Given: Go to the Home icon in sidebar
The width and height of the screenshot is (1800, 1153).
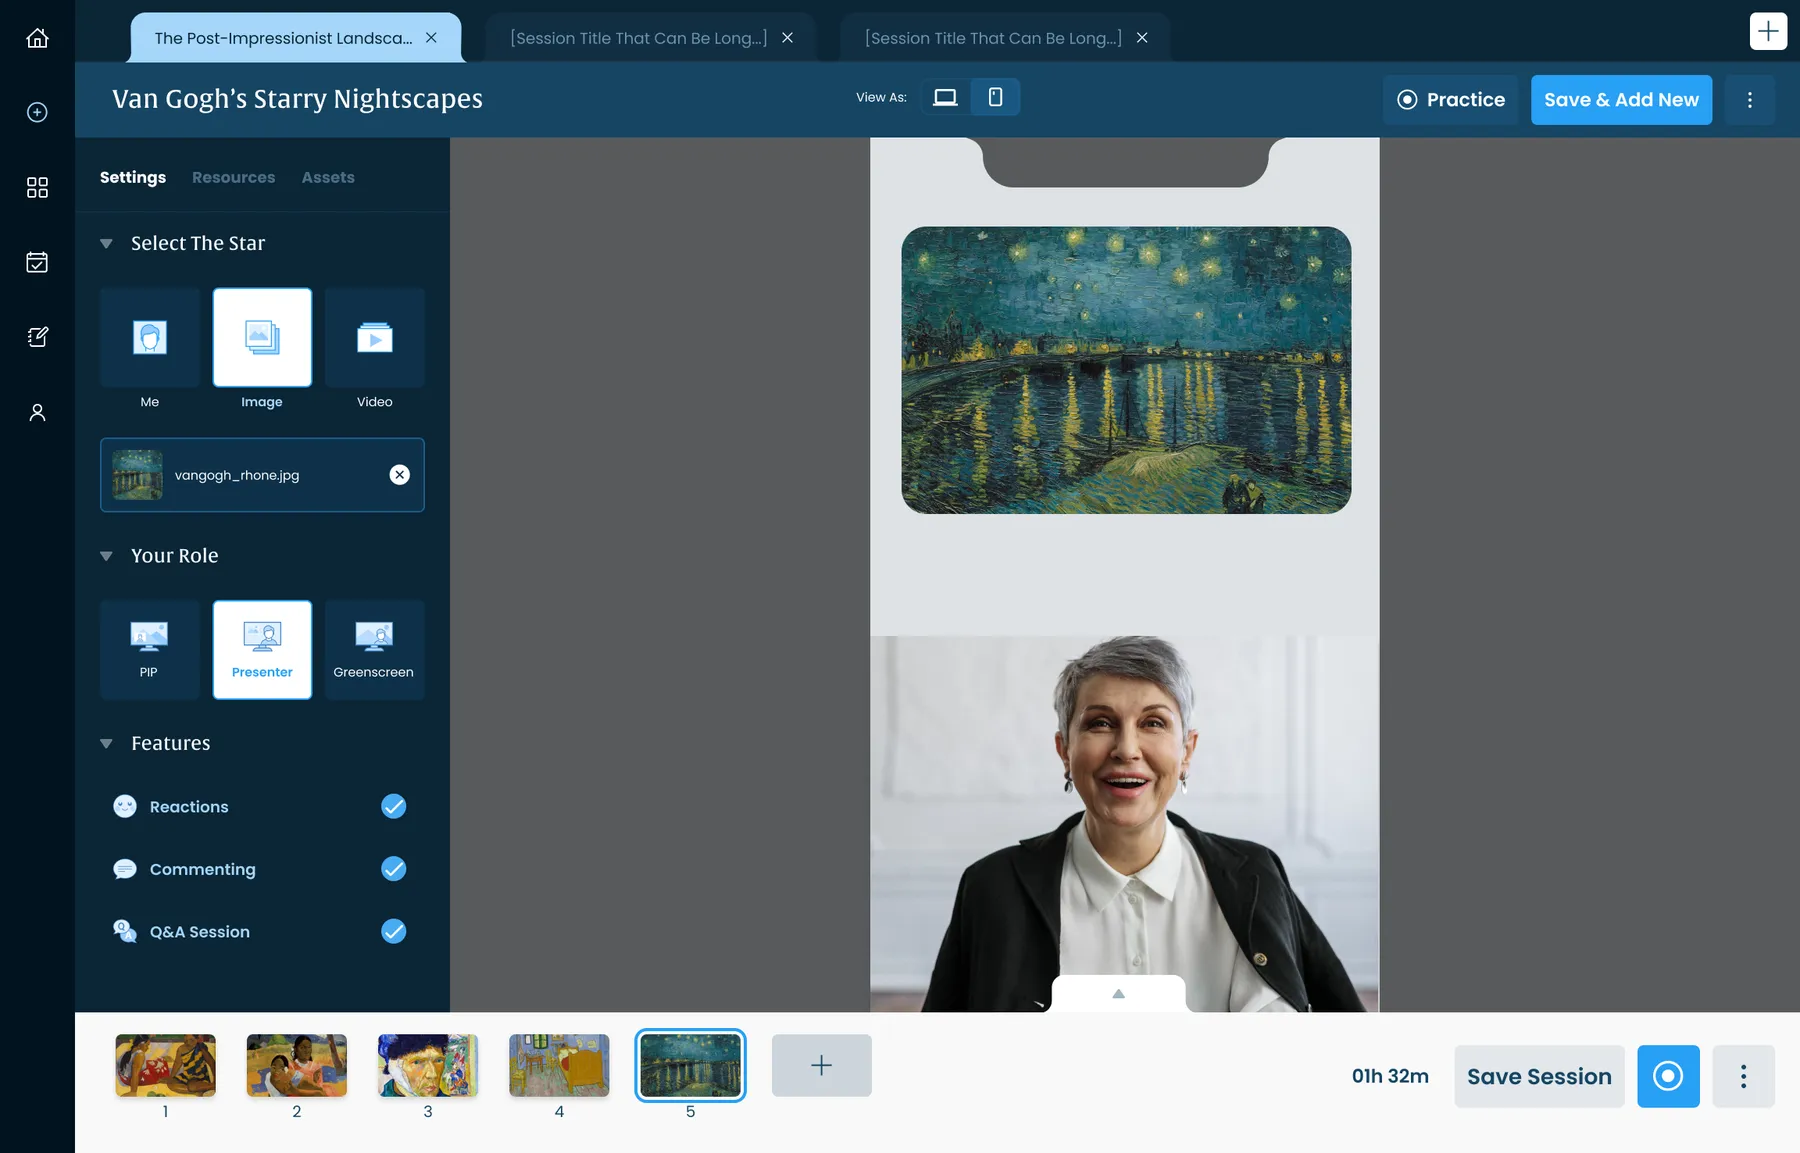Looking at the screenshot, I should coord(37,38).
